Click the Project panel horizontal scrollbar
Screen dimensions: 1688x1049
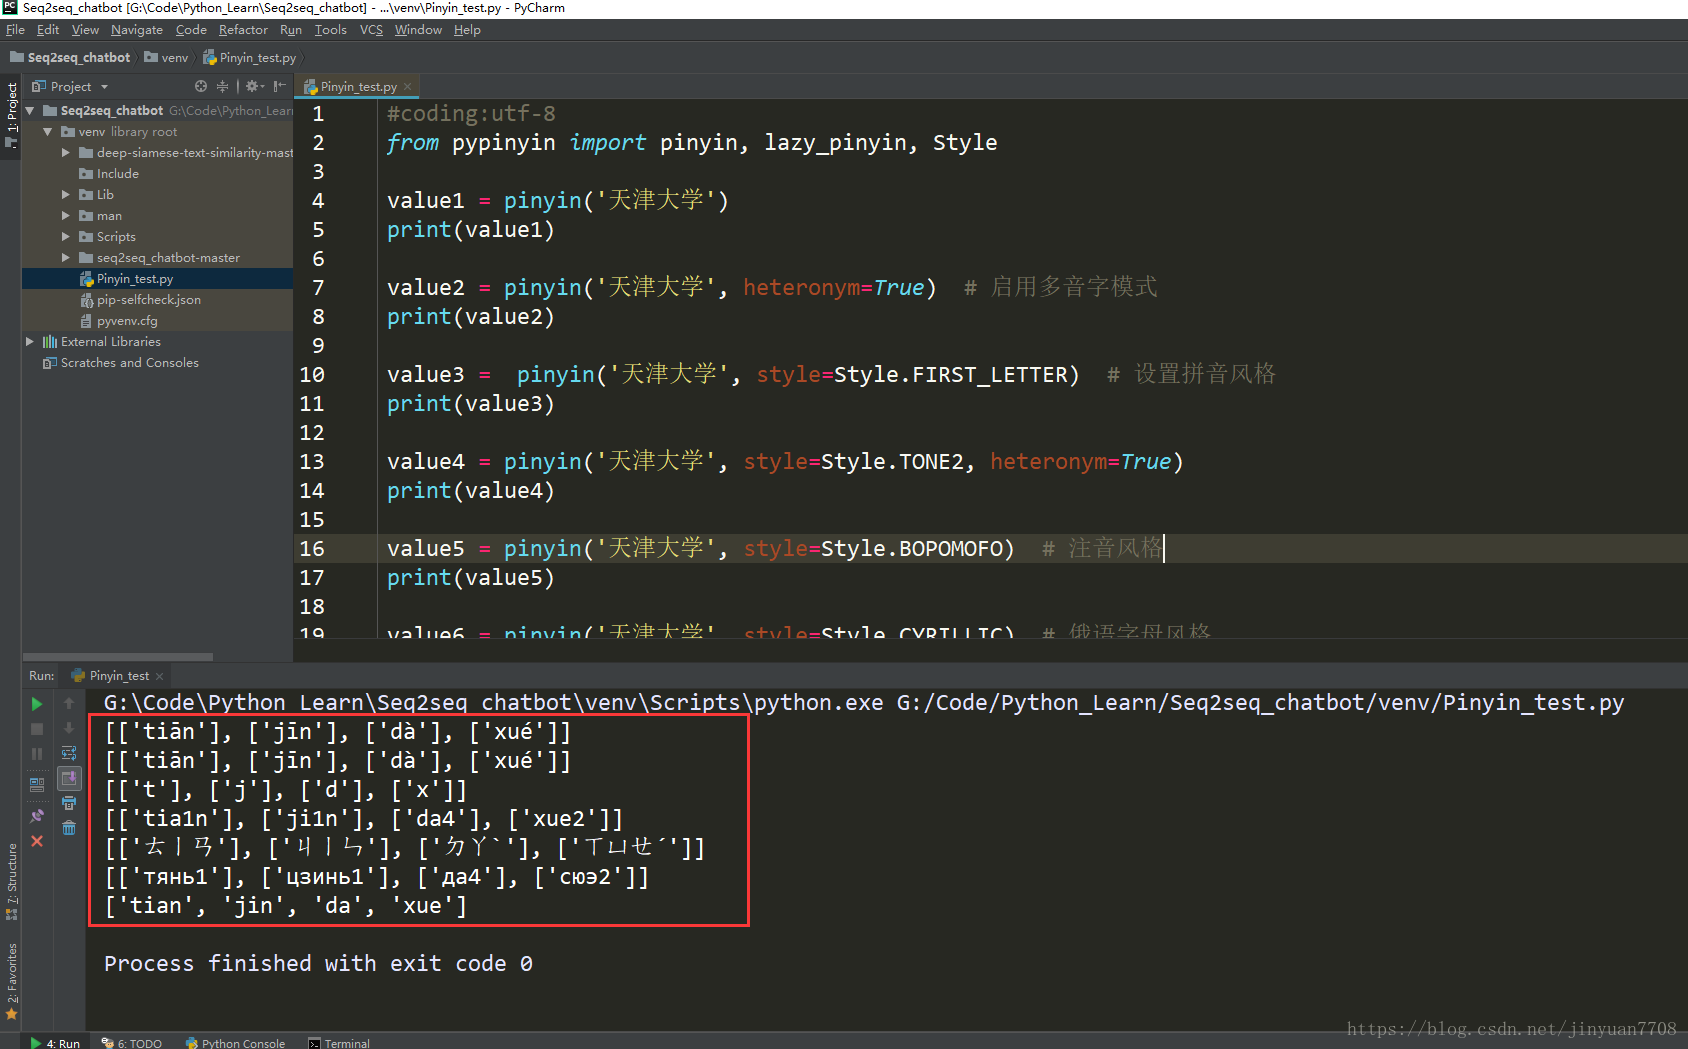coord(118,657)
